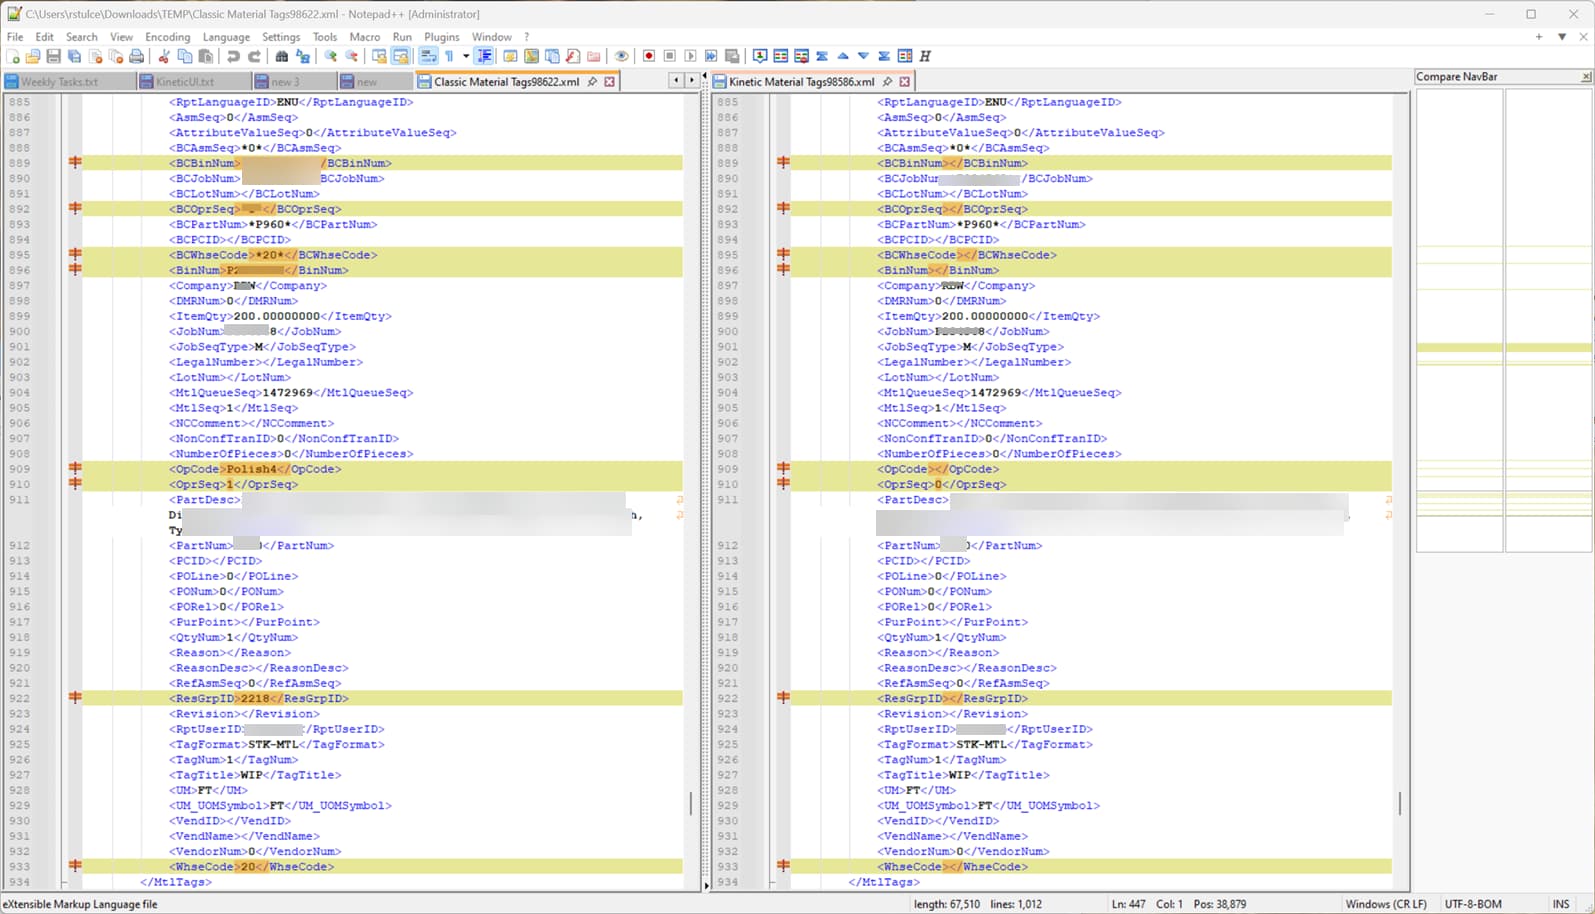Close the Compare NavBar panel
1595x914 pixels.
[1585, 77]
